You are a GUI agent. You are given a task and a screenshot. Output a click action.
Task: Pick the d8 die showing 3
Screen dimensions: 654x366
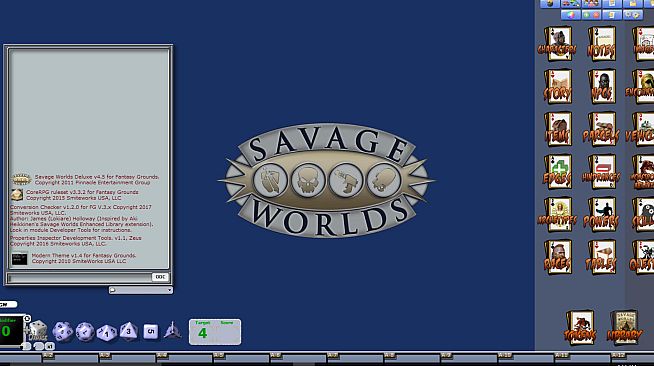pos(128,331)
